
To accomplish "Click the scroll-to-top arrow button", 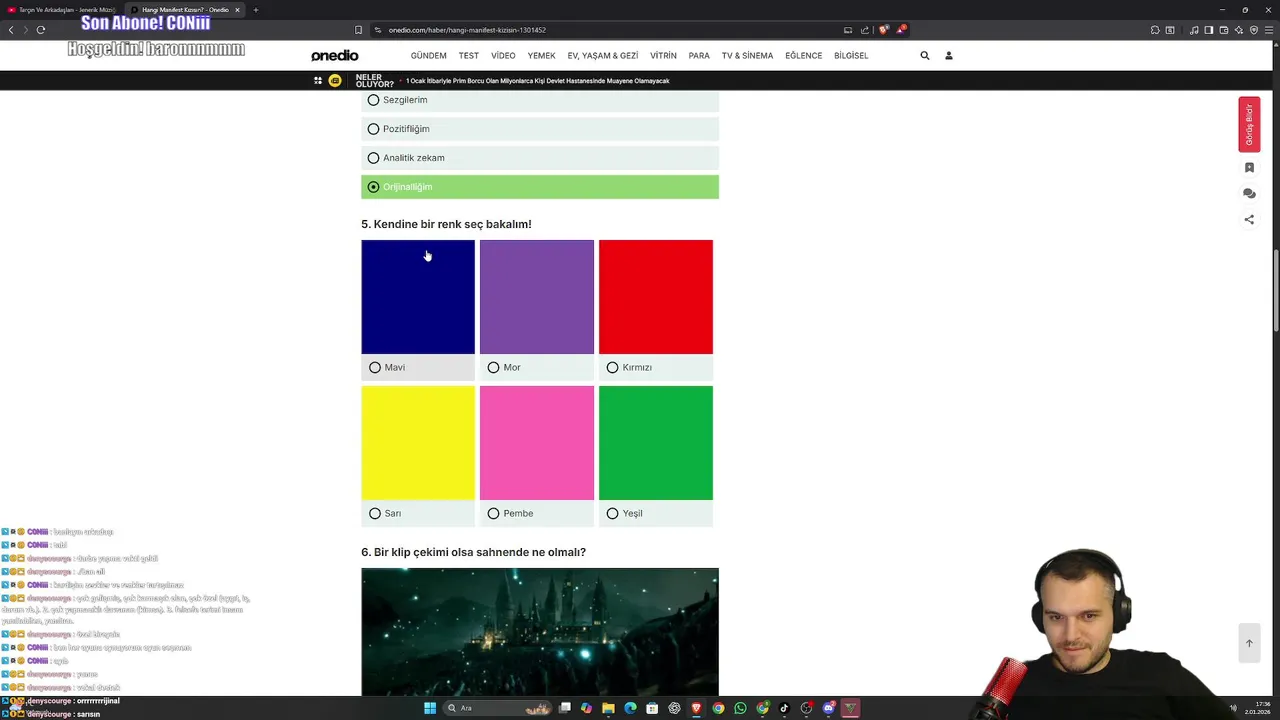I will click(1249, 643).
